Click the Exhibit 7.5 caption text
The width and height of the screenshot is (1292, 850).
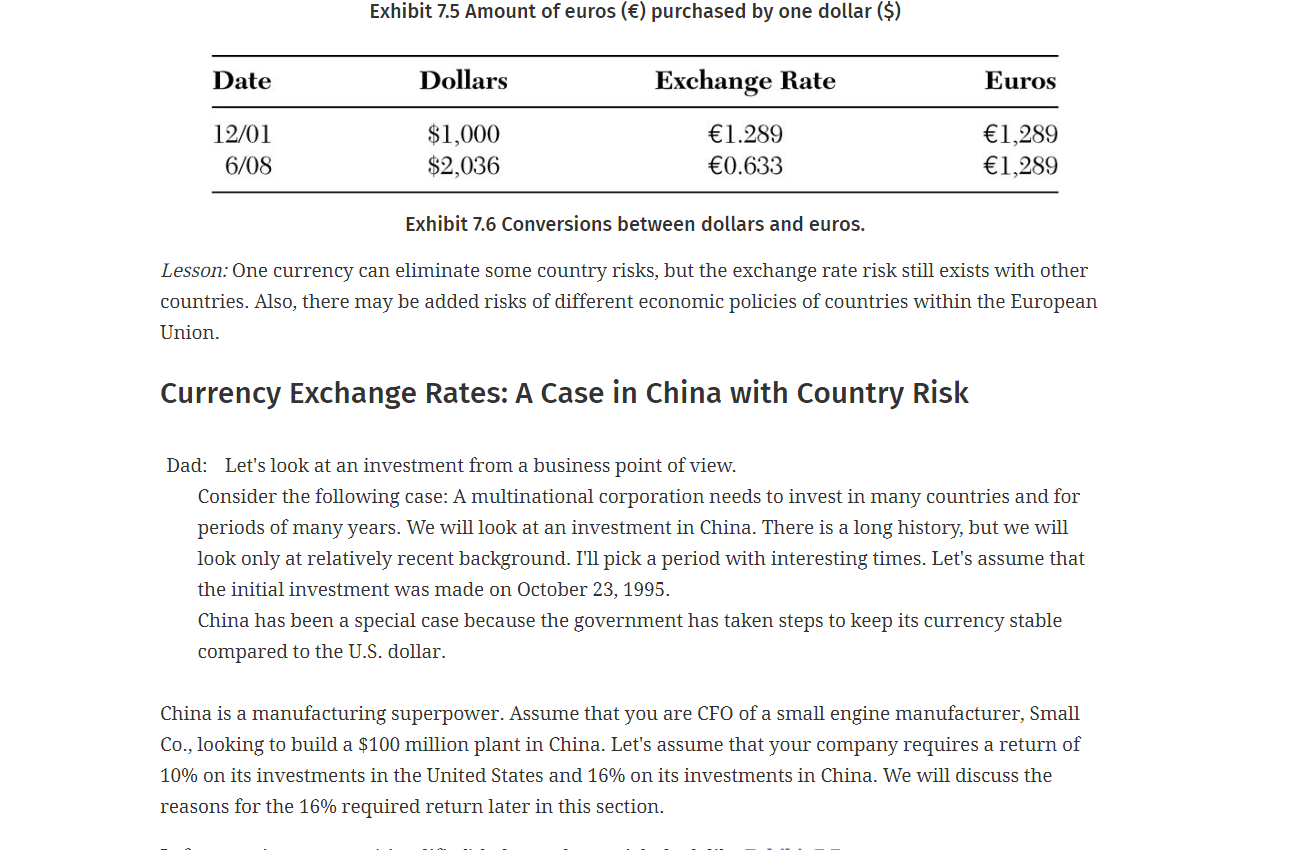click(x=635, y=12)
